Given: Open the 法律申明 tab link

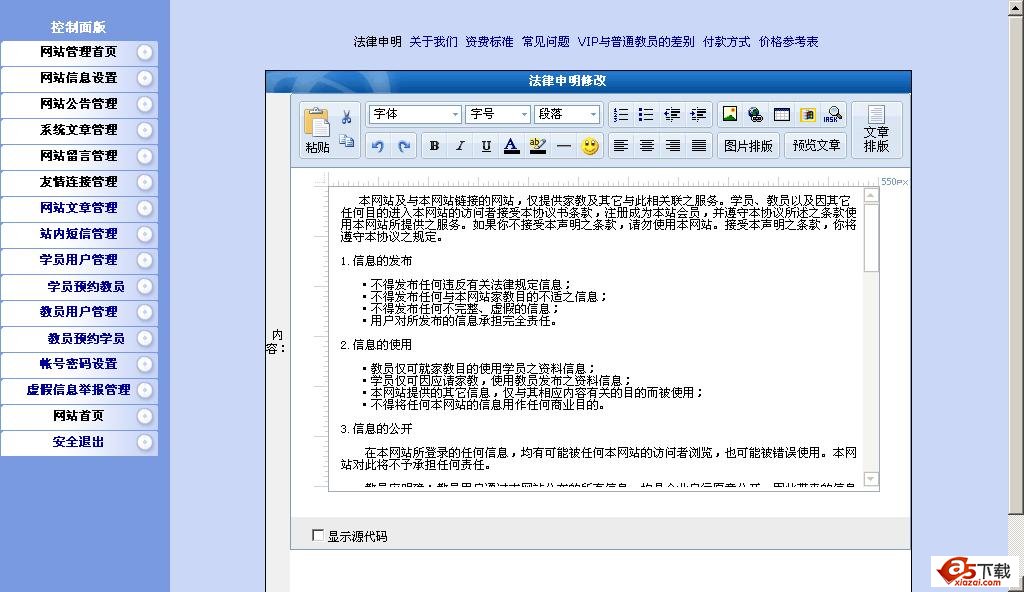Looking at the screenshot, I should click(377, 42).
